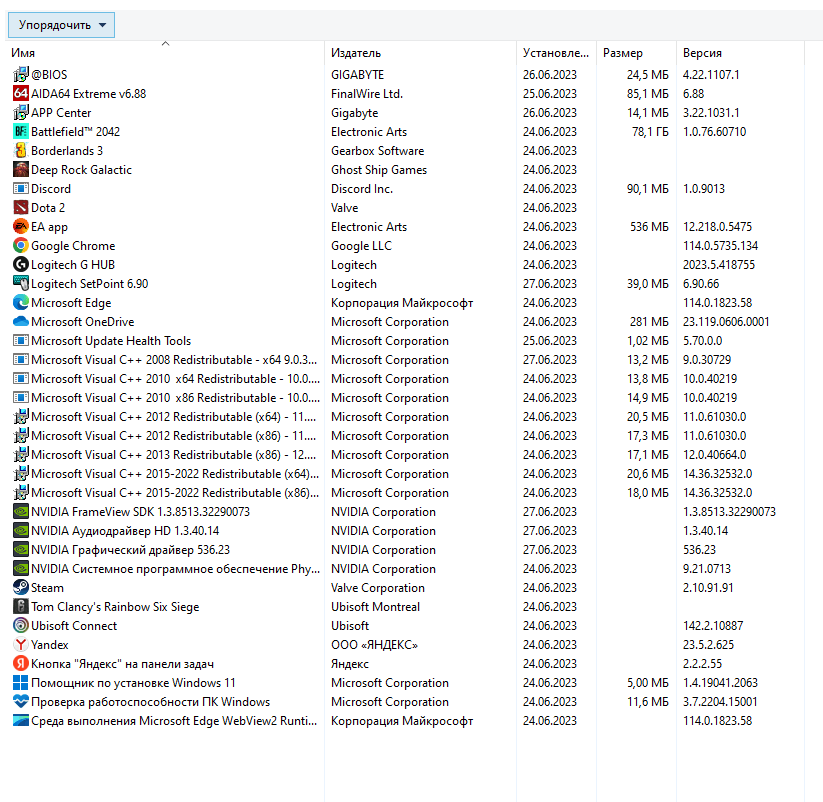Click the Ghost Ship Games publisher cell

click(x=379, y=170)
